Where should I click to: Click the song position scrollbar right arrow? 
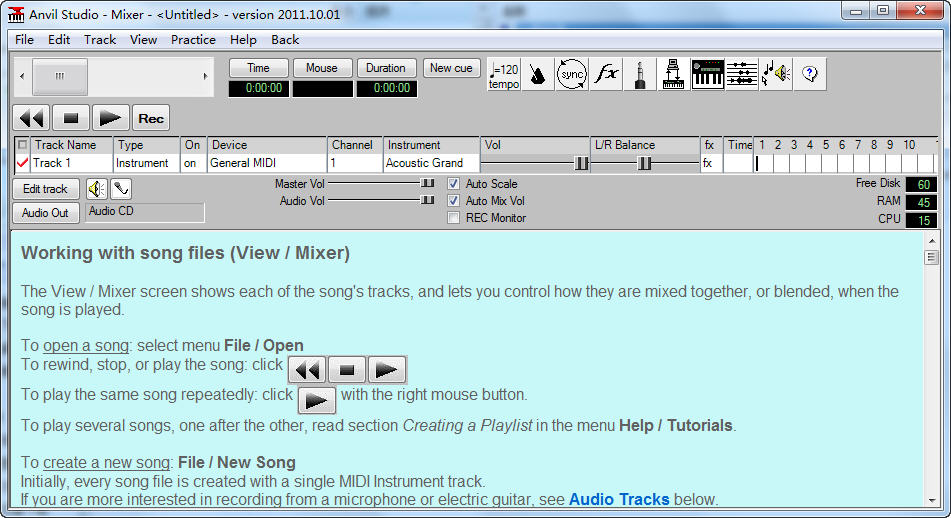click(206, 76)
